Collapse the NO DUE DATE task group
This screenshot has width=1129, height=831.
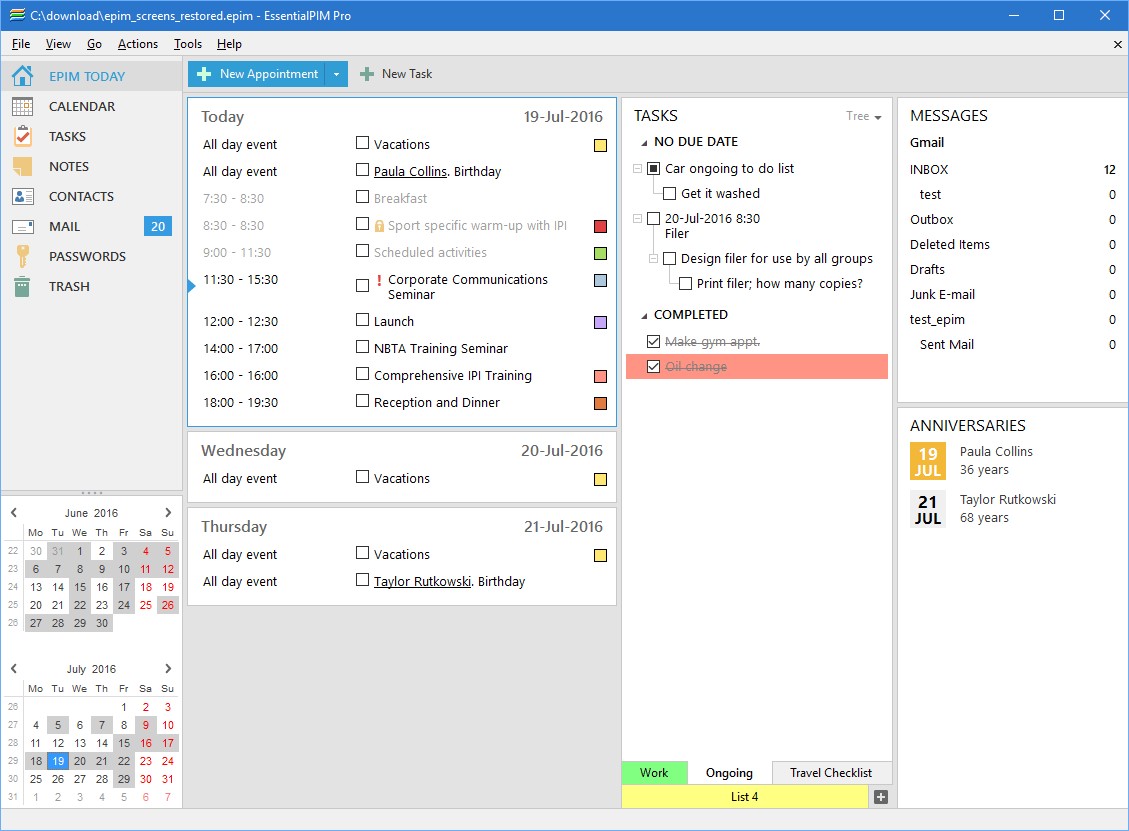pos(644,143)
